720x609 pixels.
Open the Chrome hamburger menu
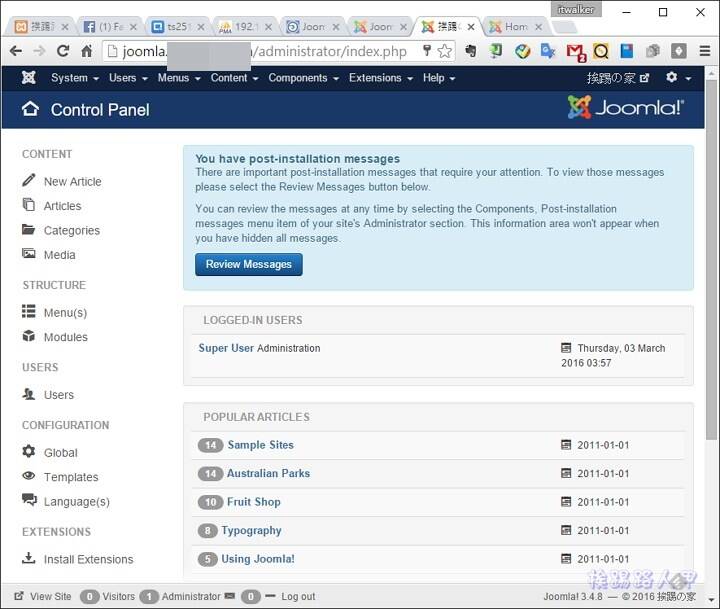(705, 51)
